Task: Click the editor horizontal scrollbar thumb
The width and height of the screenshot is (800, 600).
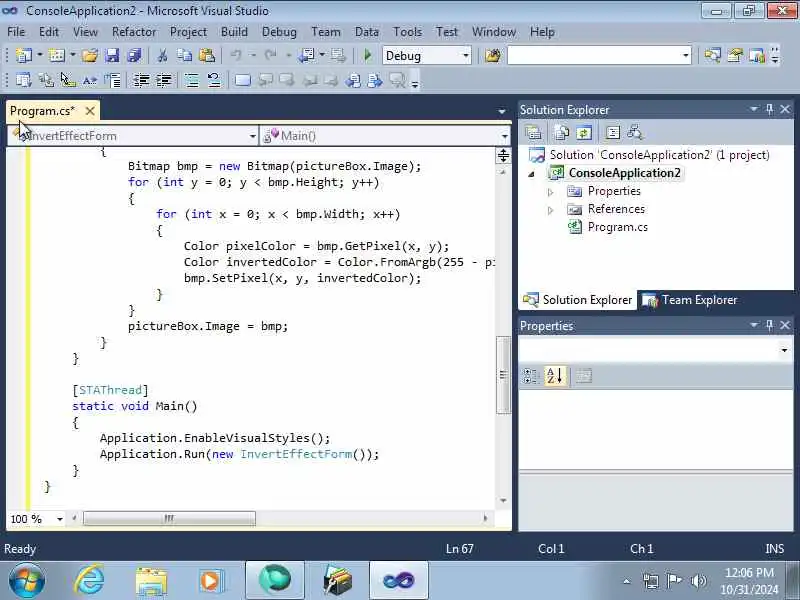Action: [x=169, y=519]
